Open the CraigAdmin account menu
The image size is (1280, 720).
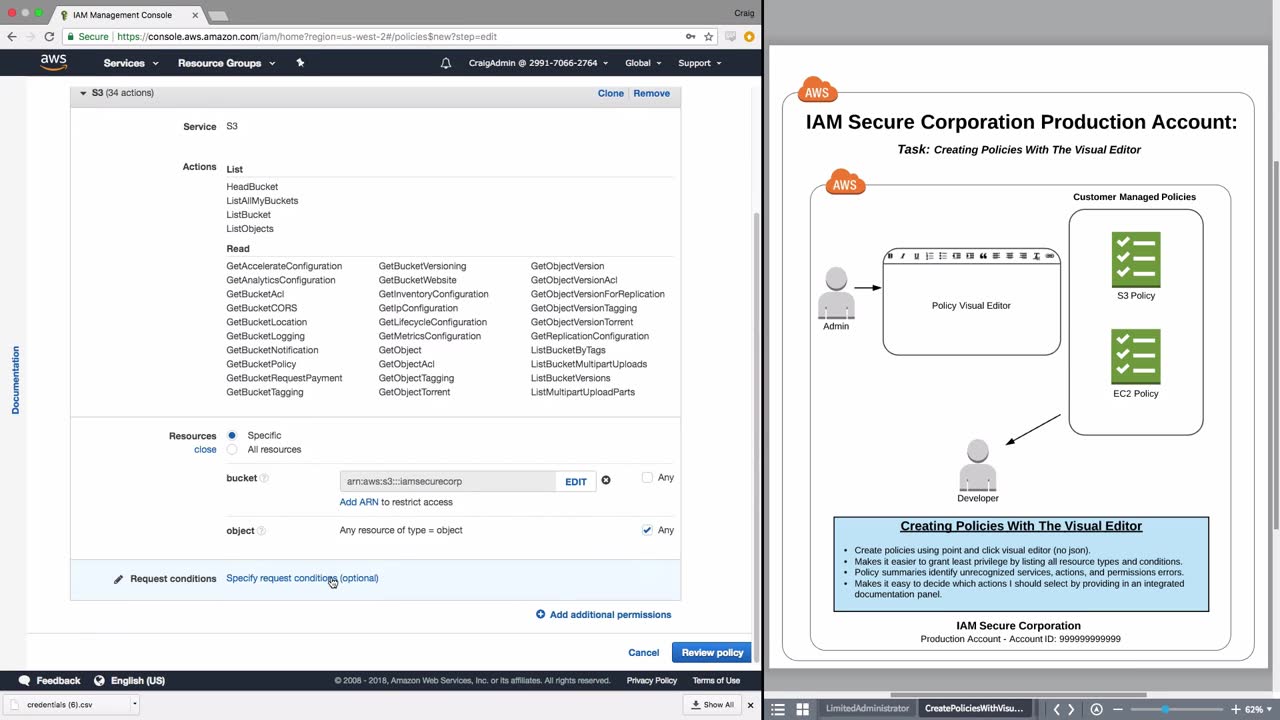[538, 63]
